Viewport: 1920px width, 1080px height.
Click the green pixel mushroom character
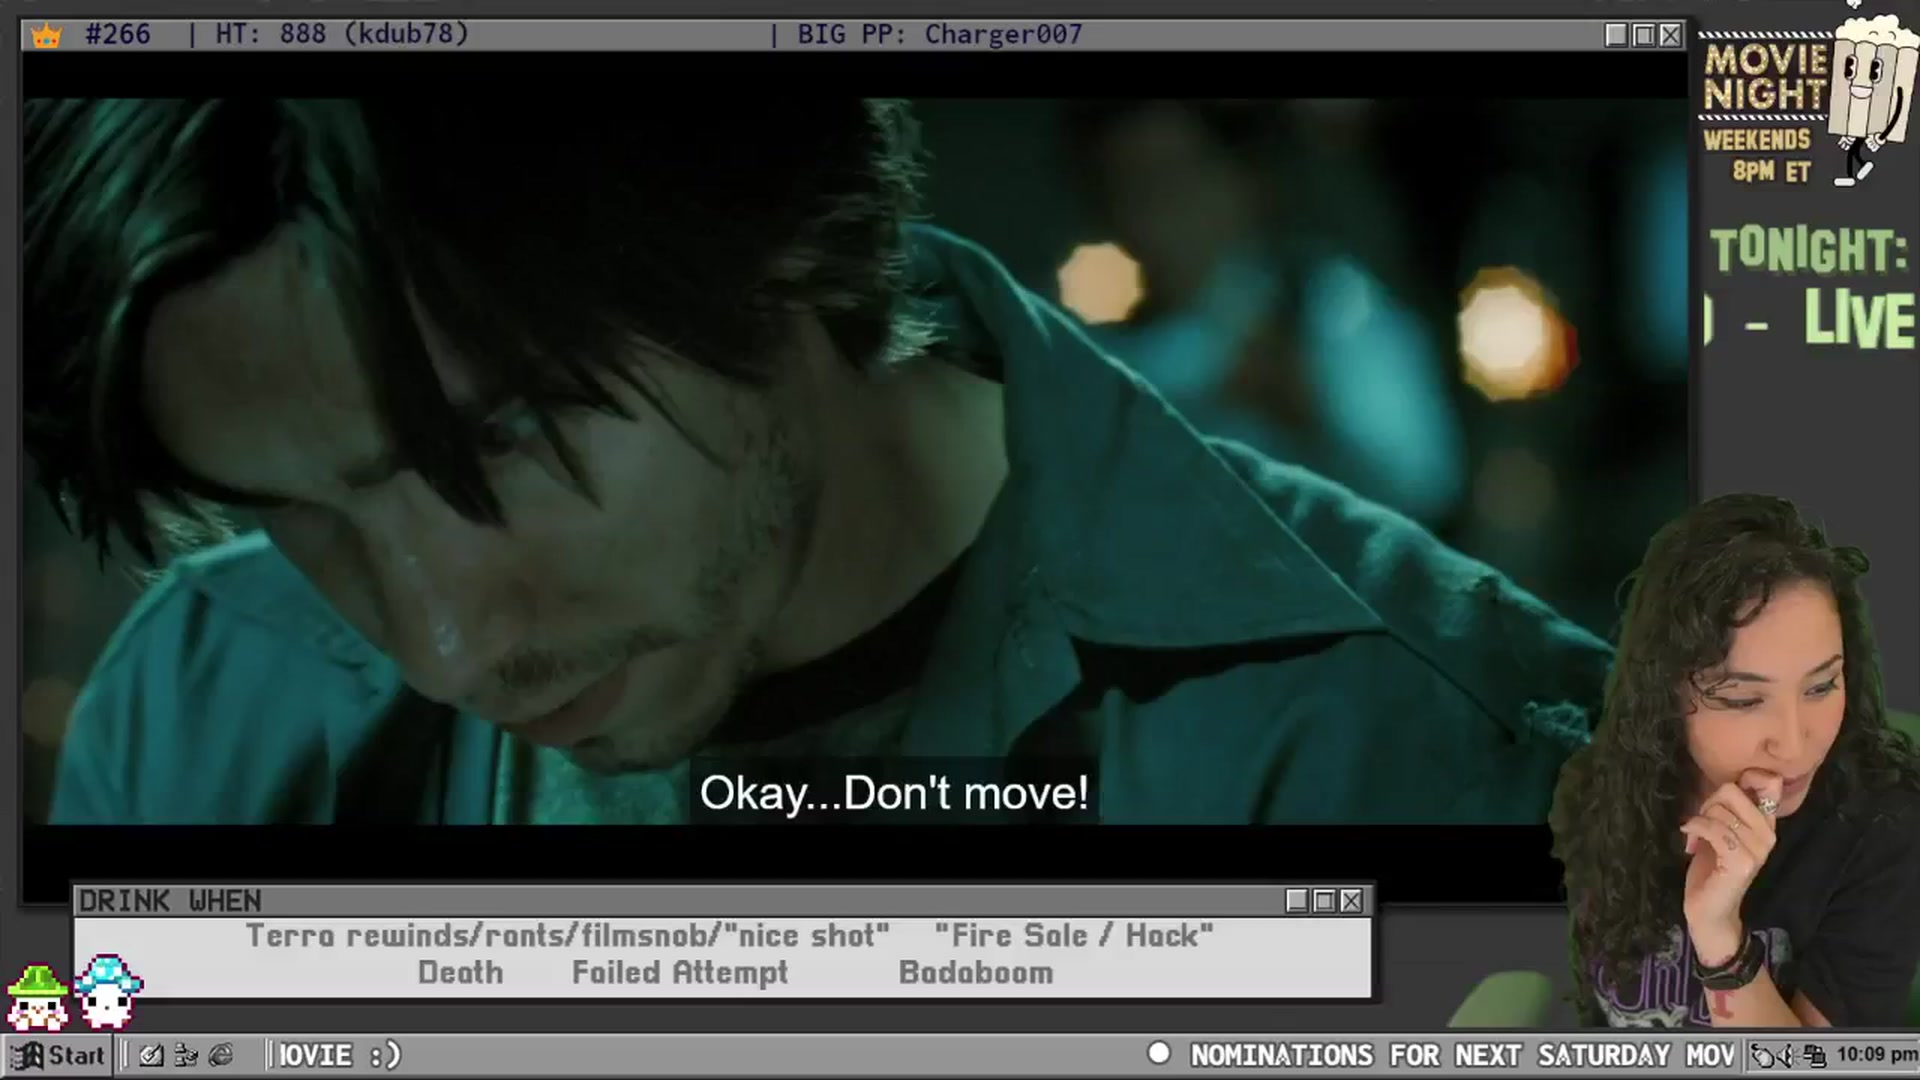tap(37, 997)
